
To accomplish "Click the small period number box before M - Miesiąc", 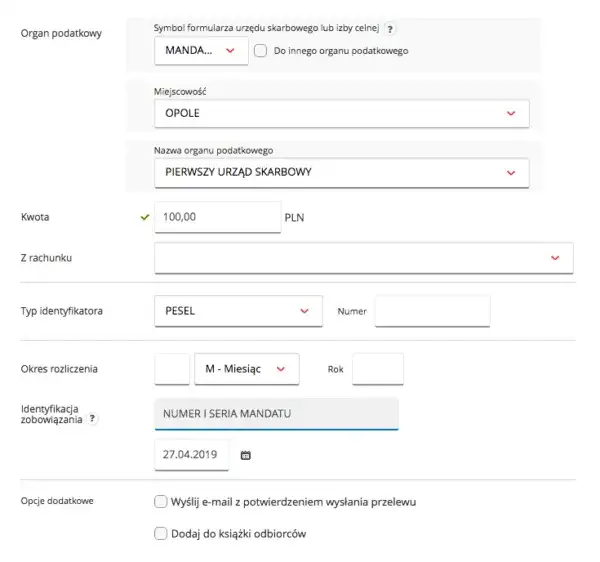I will coord(172,368).
